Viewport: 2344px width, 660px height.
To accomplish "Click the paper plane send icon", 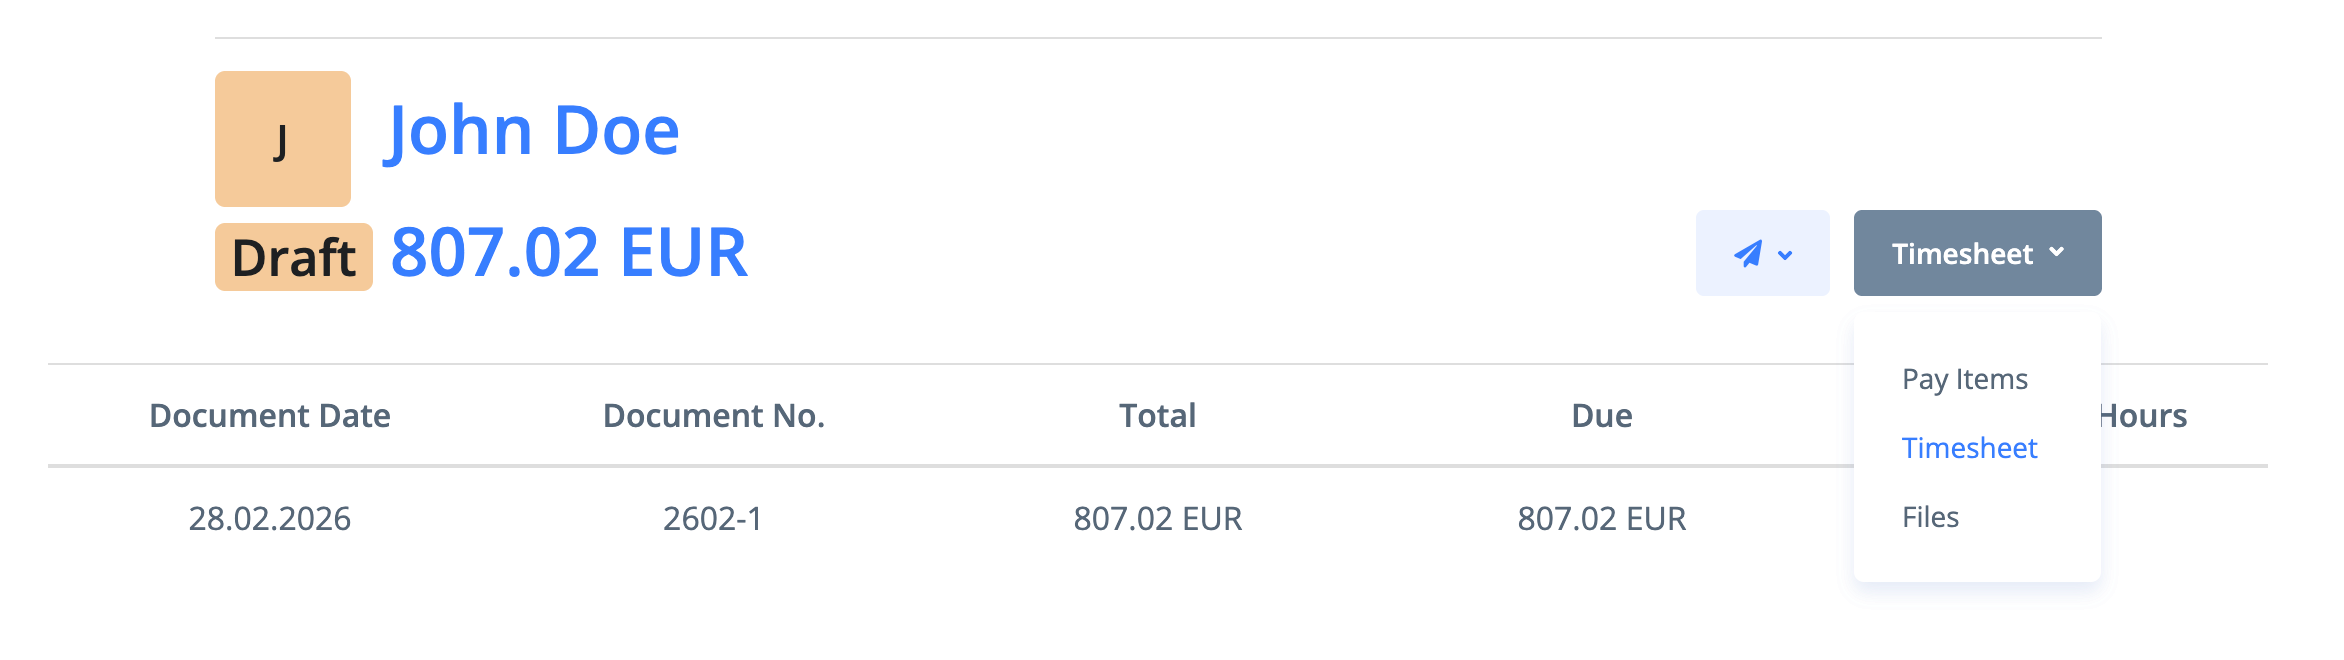I will [1747, 254].
